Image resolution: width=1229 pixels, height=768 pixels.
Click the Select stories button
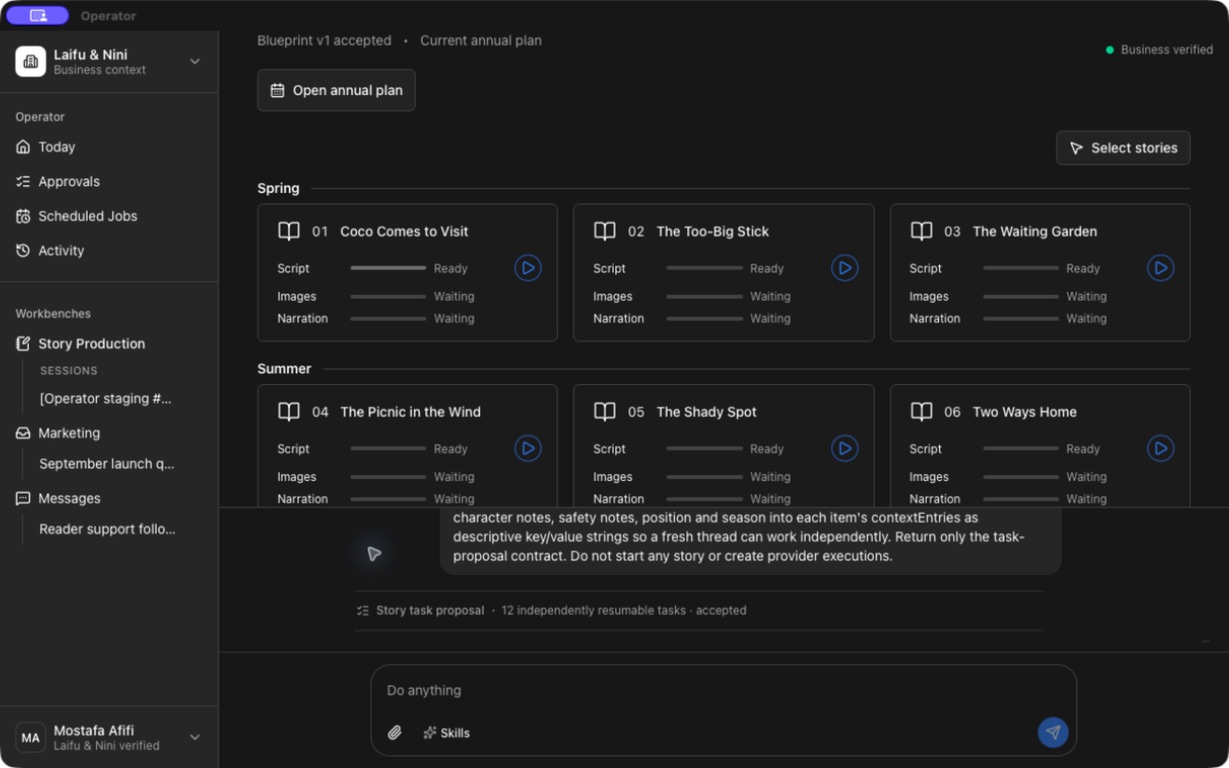1123,148
